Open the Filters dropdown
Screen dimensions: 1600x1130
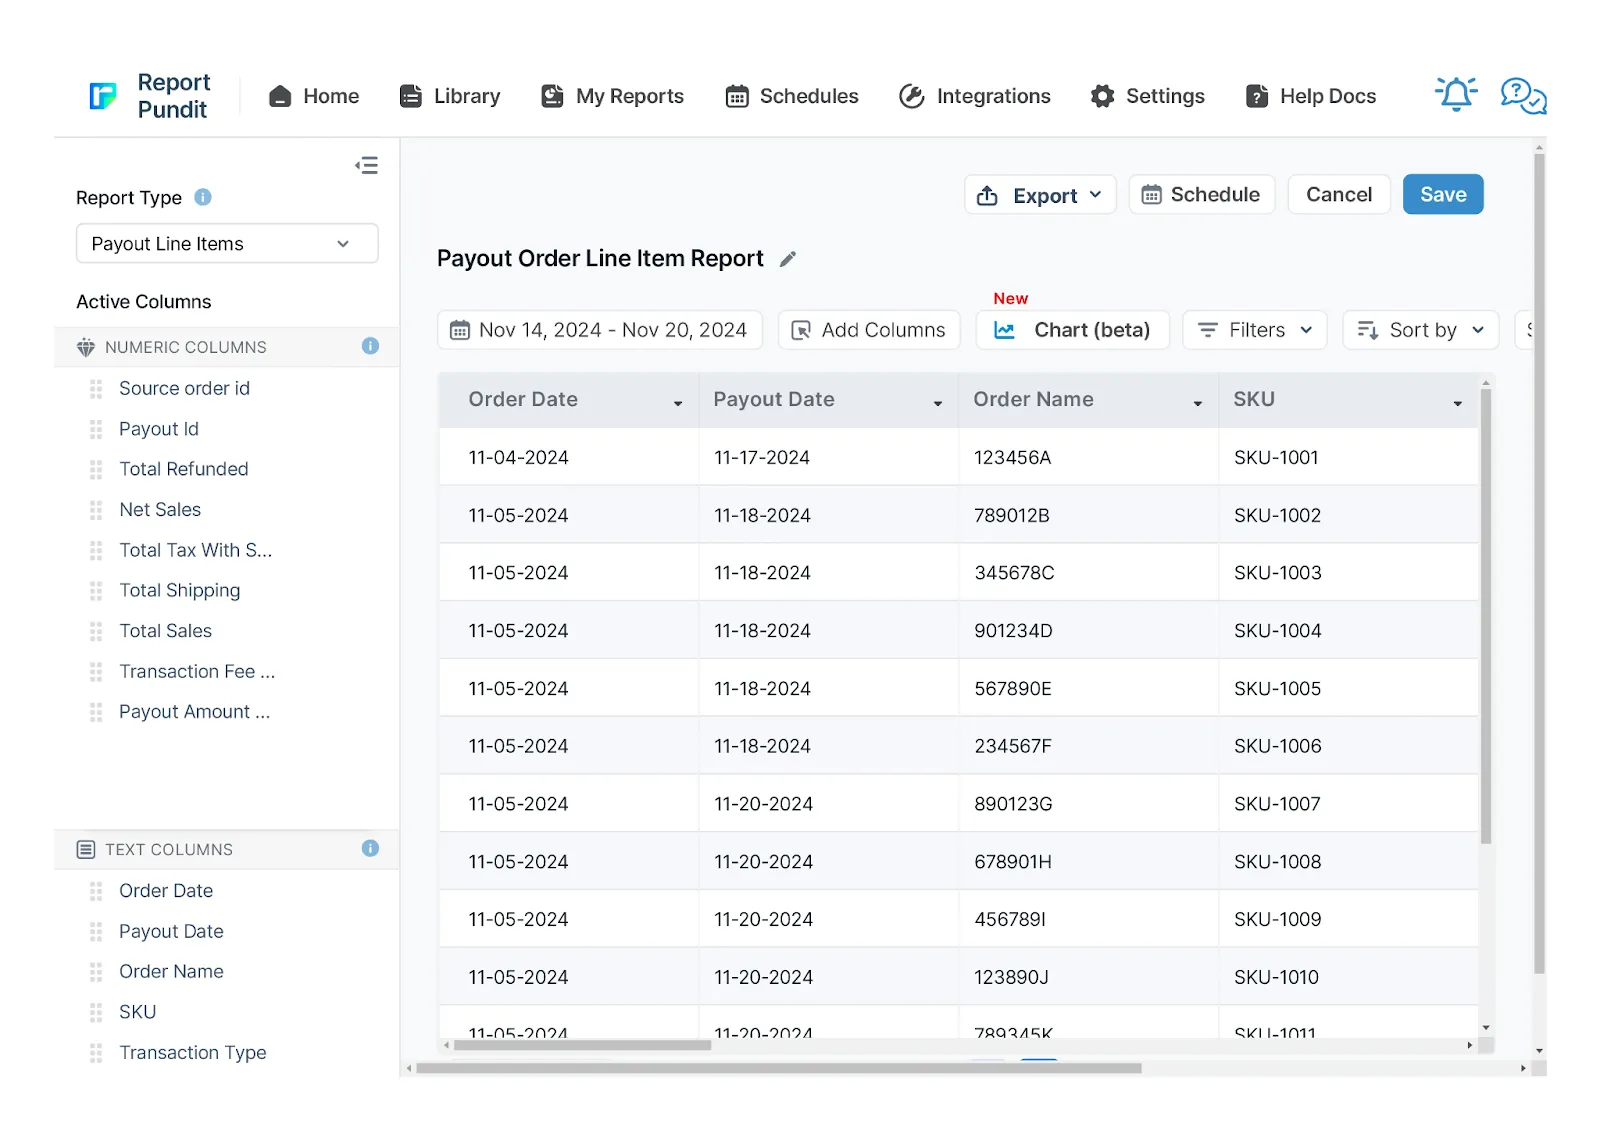1255,330
